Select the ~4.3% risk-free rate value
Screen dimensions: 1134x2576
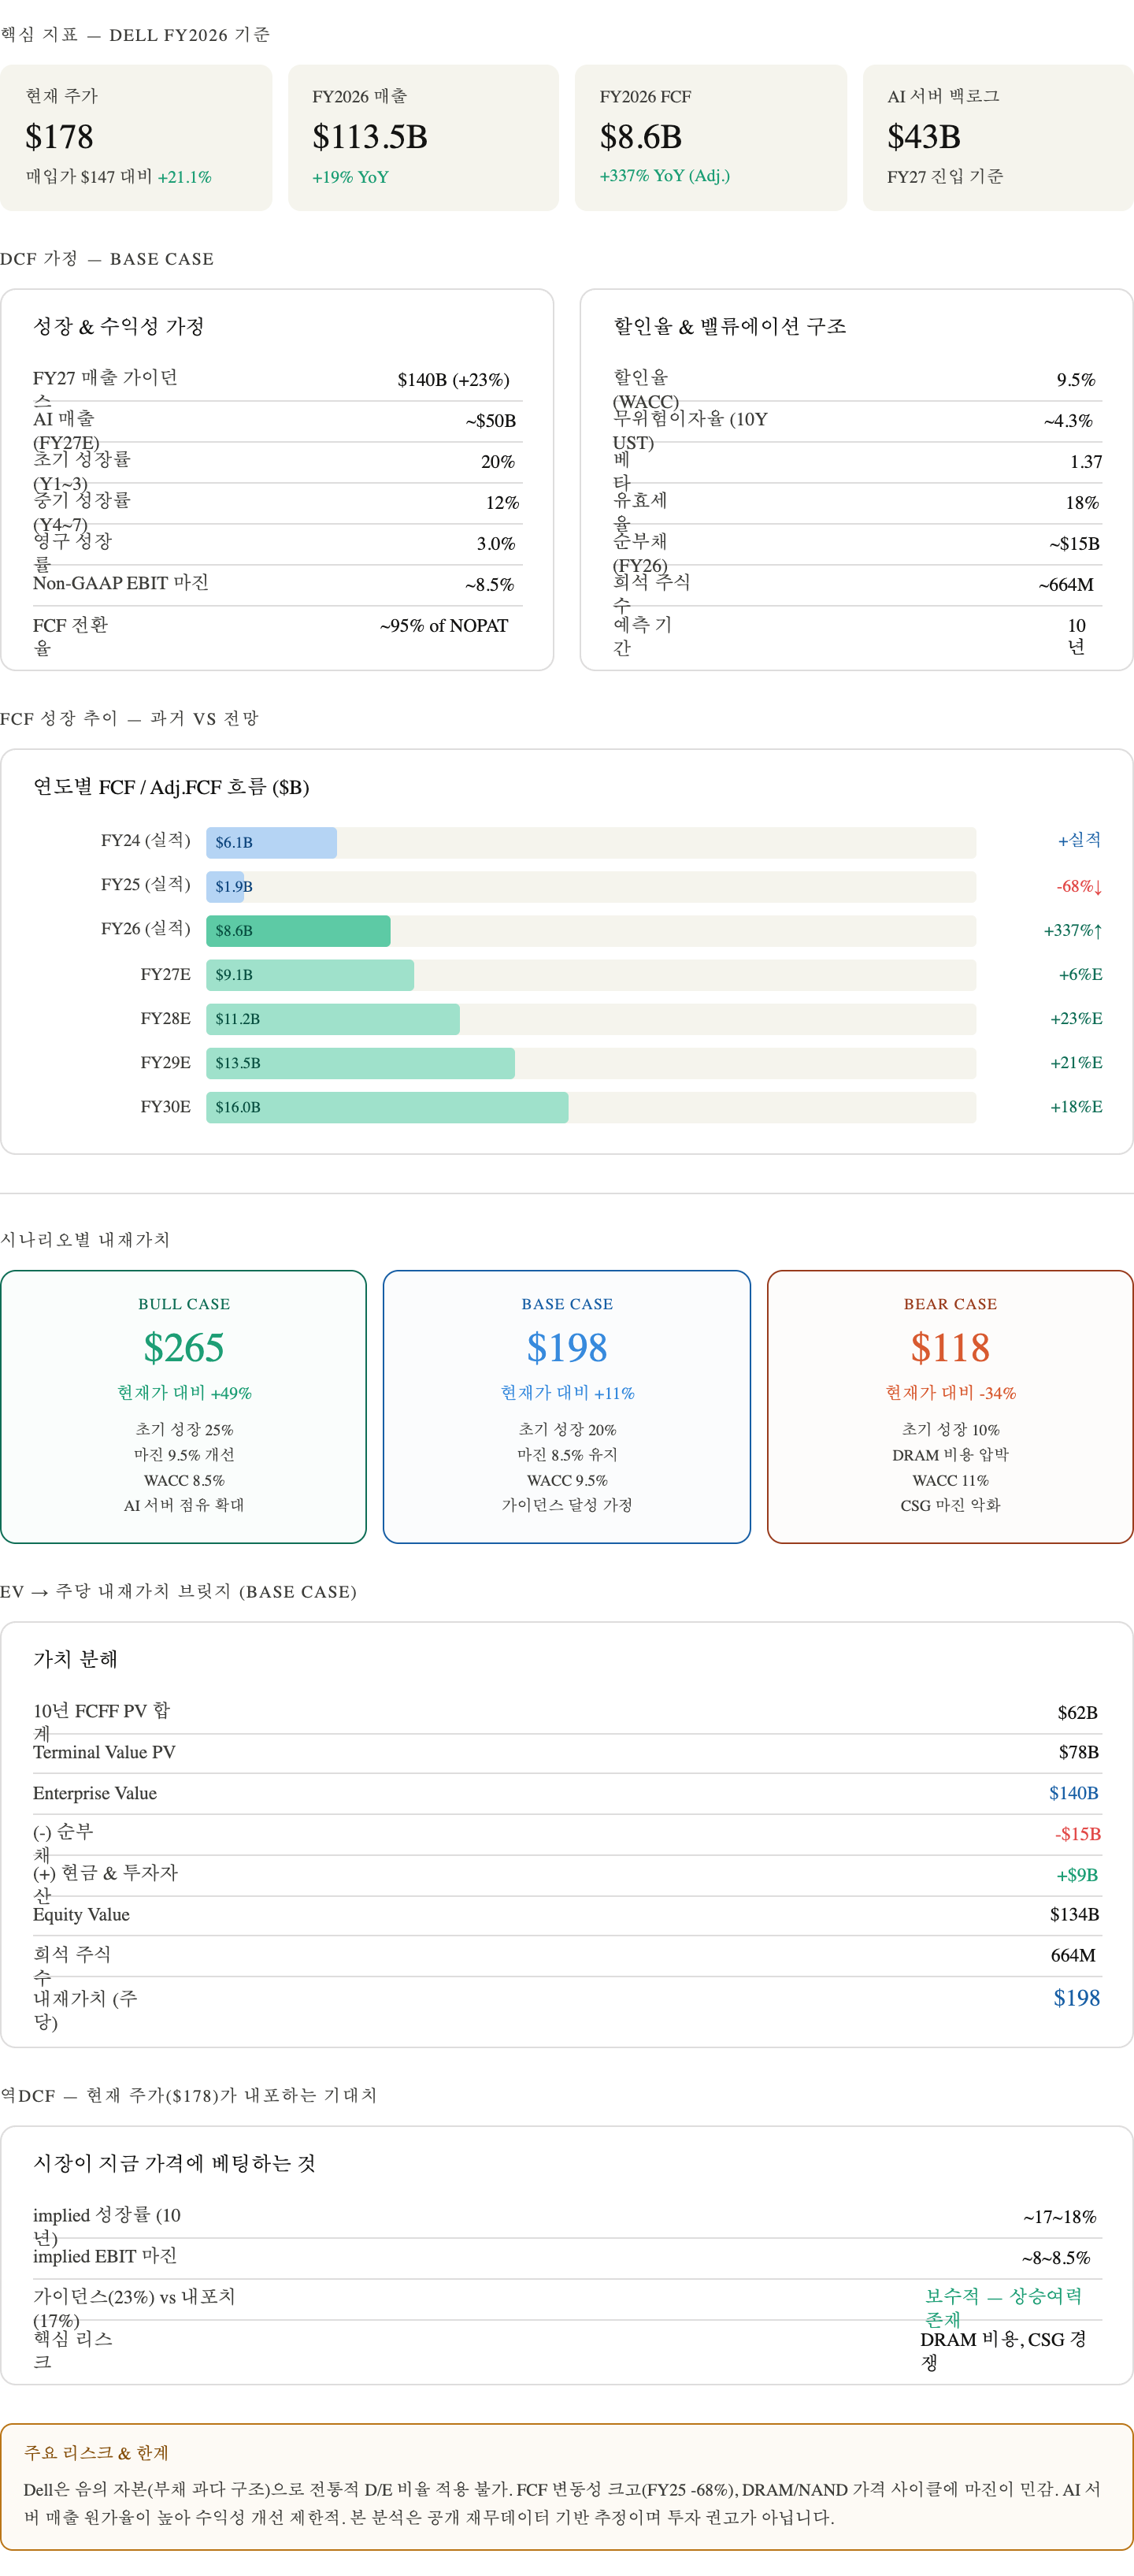[1068, 421]
